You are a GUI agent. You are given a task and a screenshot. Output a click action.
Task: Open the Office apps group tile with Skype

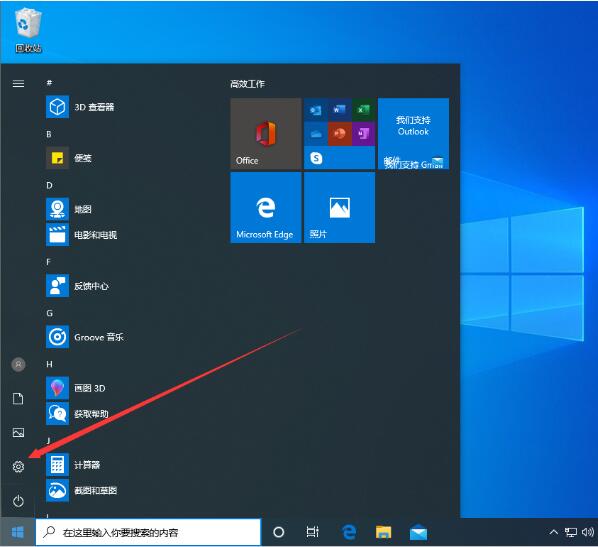point(339,134)
